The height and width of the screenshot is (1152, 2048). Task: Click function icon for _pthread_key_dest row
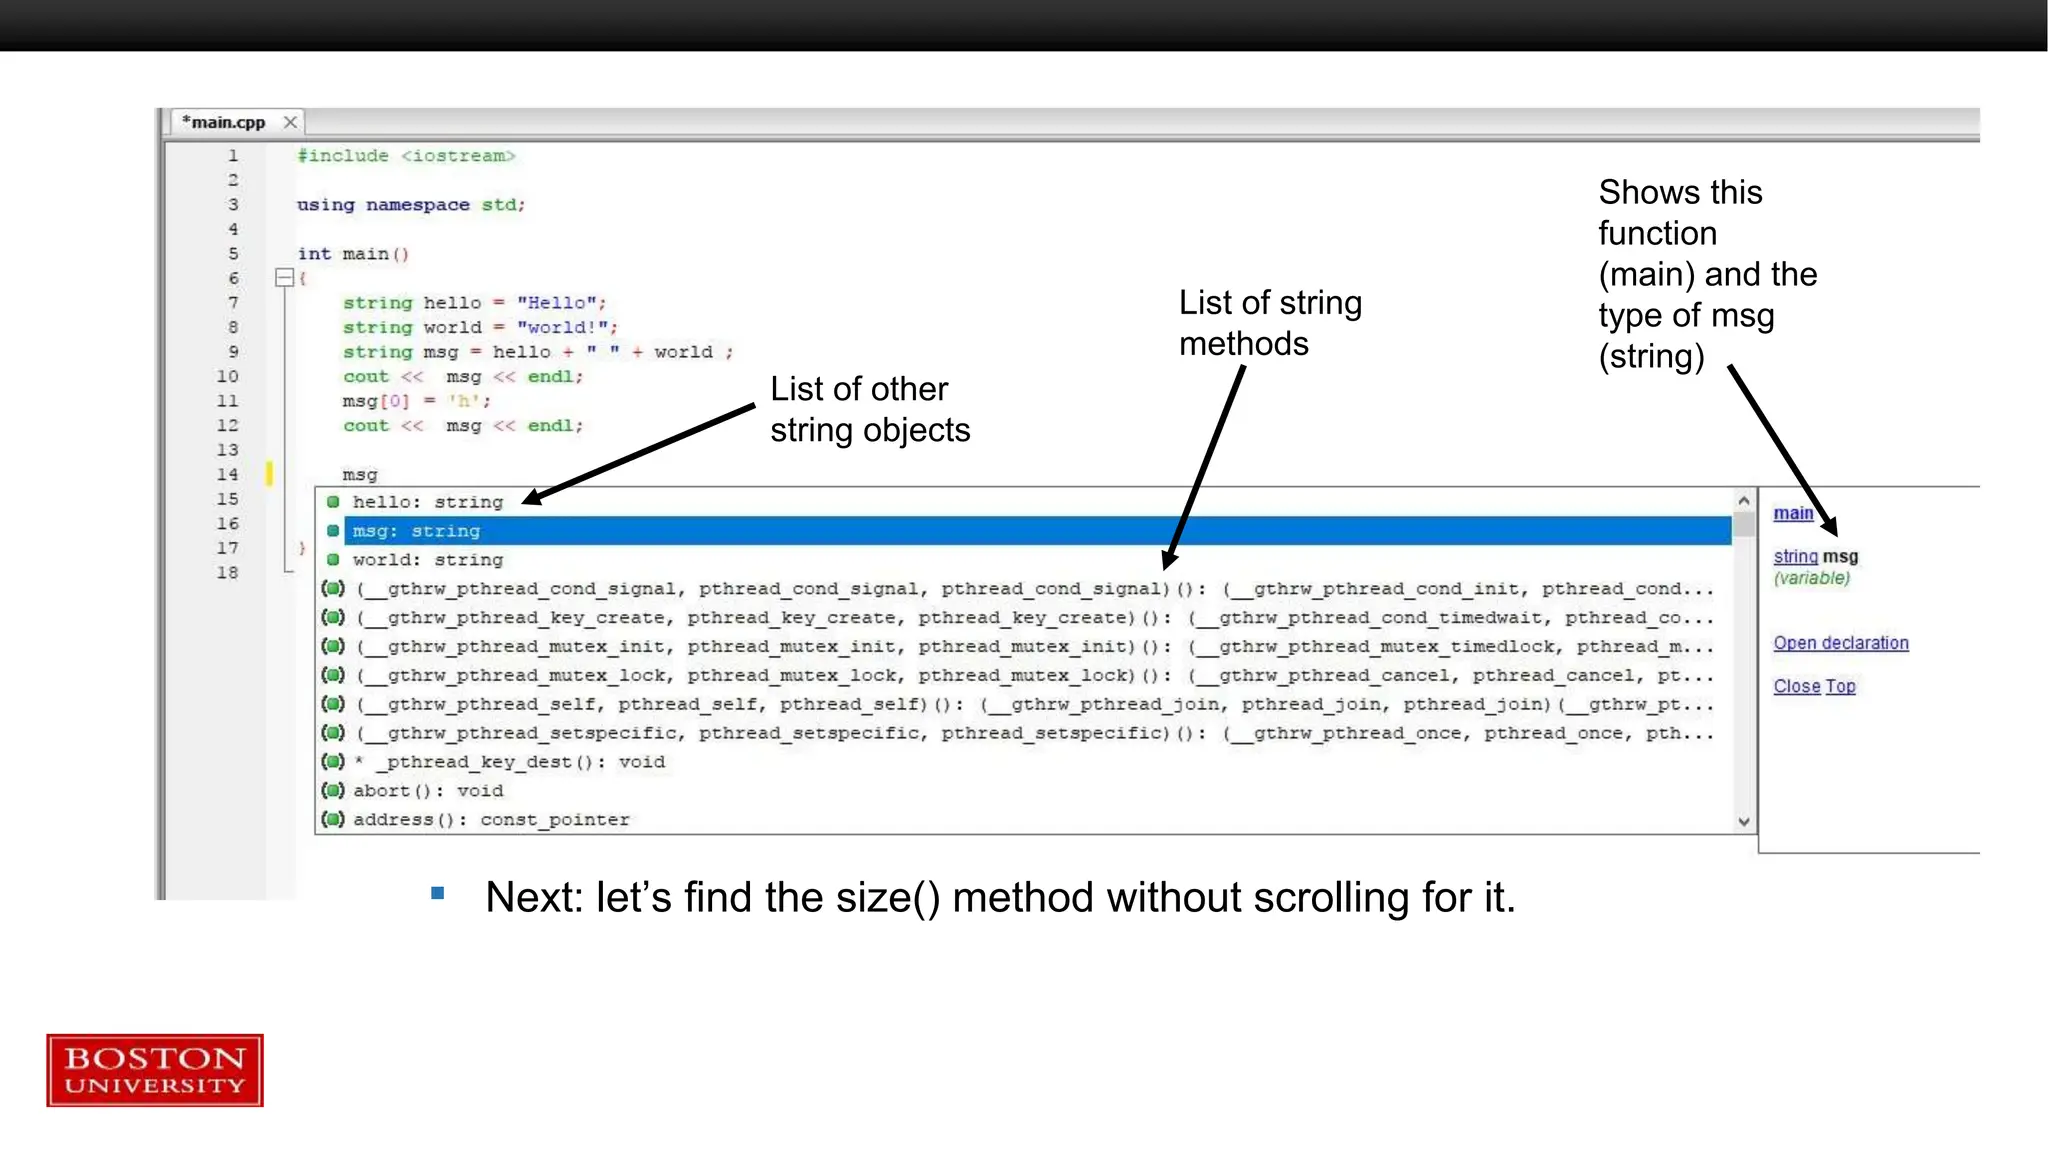[333, 761]
